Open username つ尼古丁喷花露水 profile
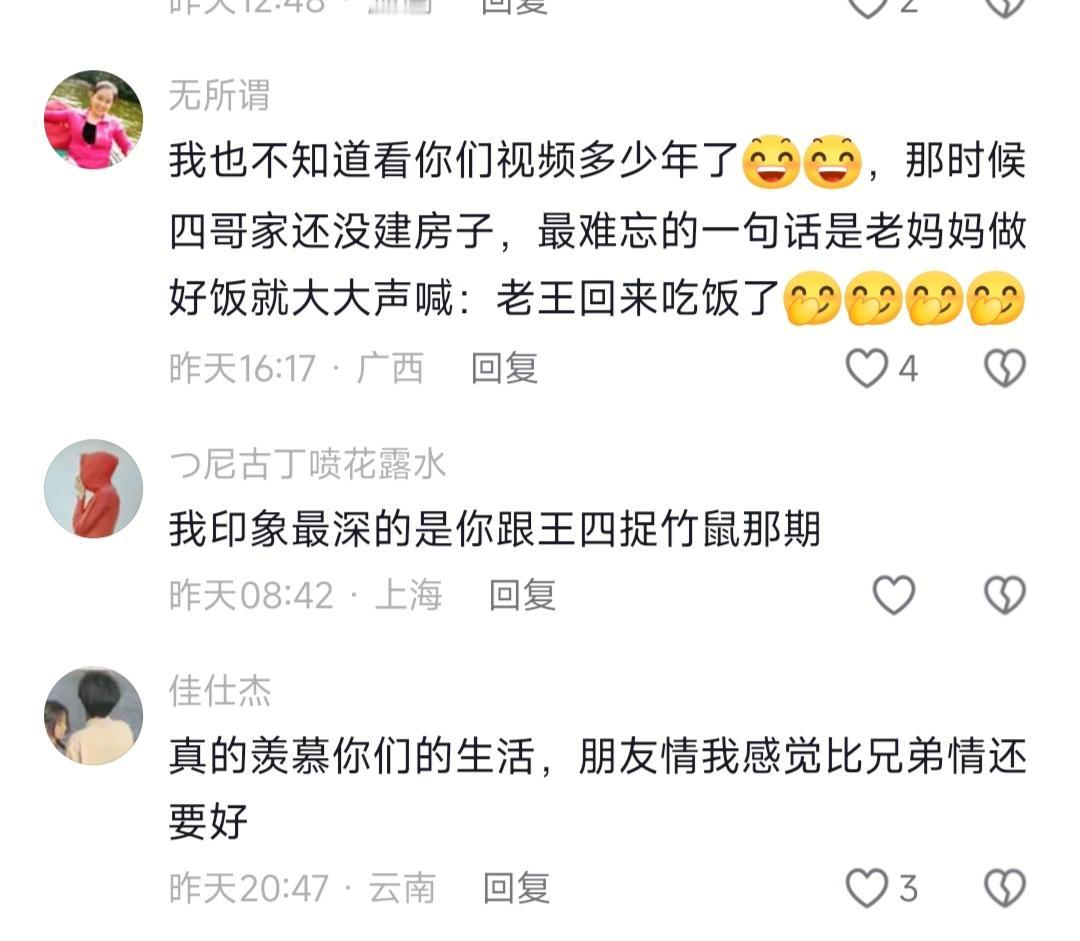This screenshot has width=1080, height=941. click(307, 464)
